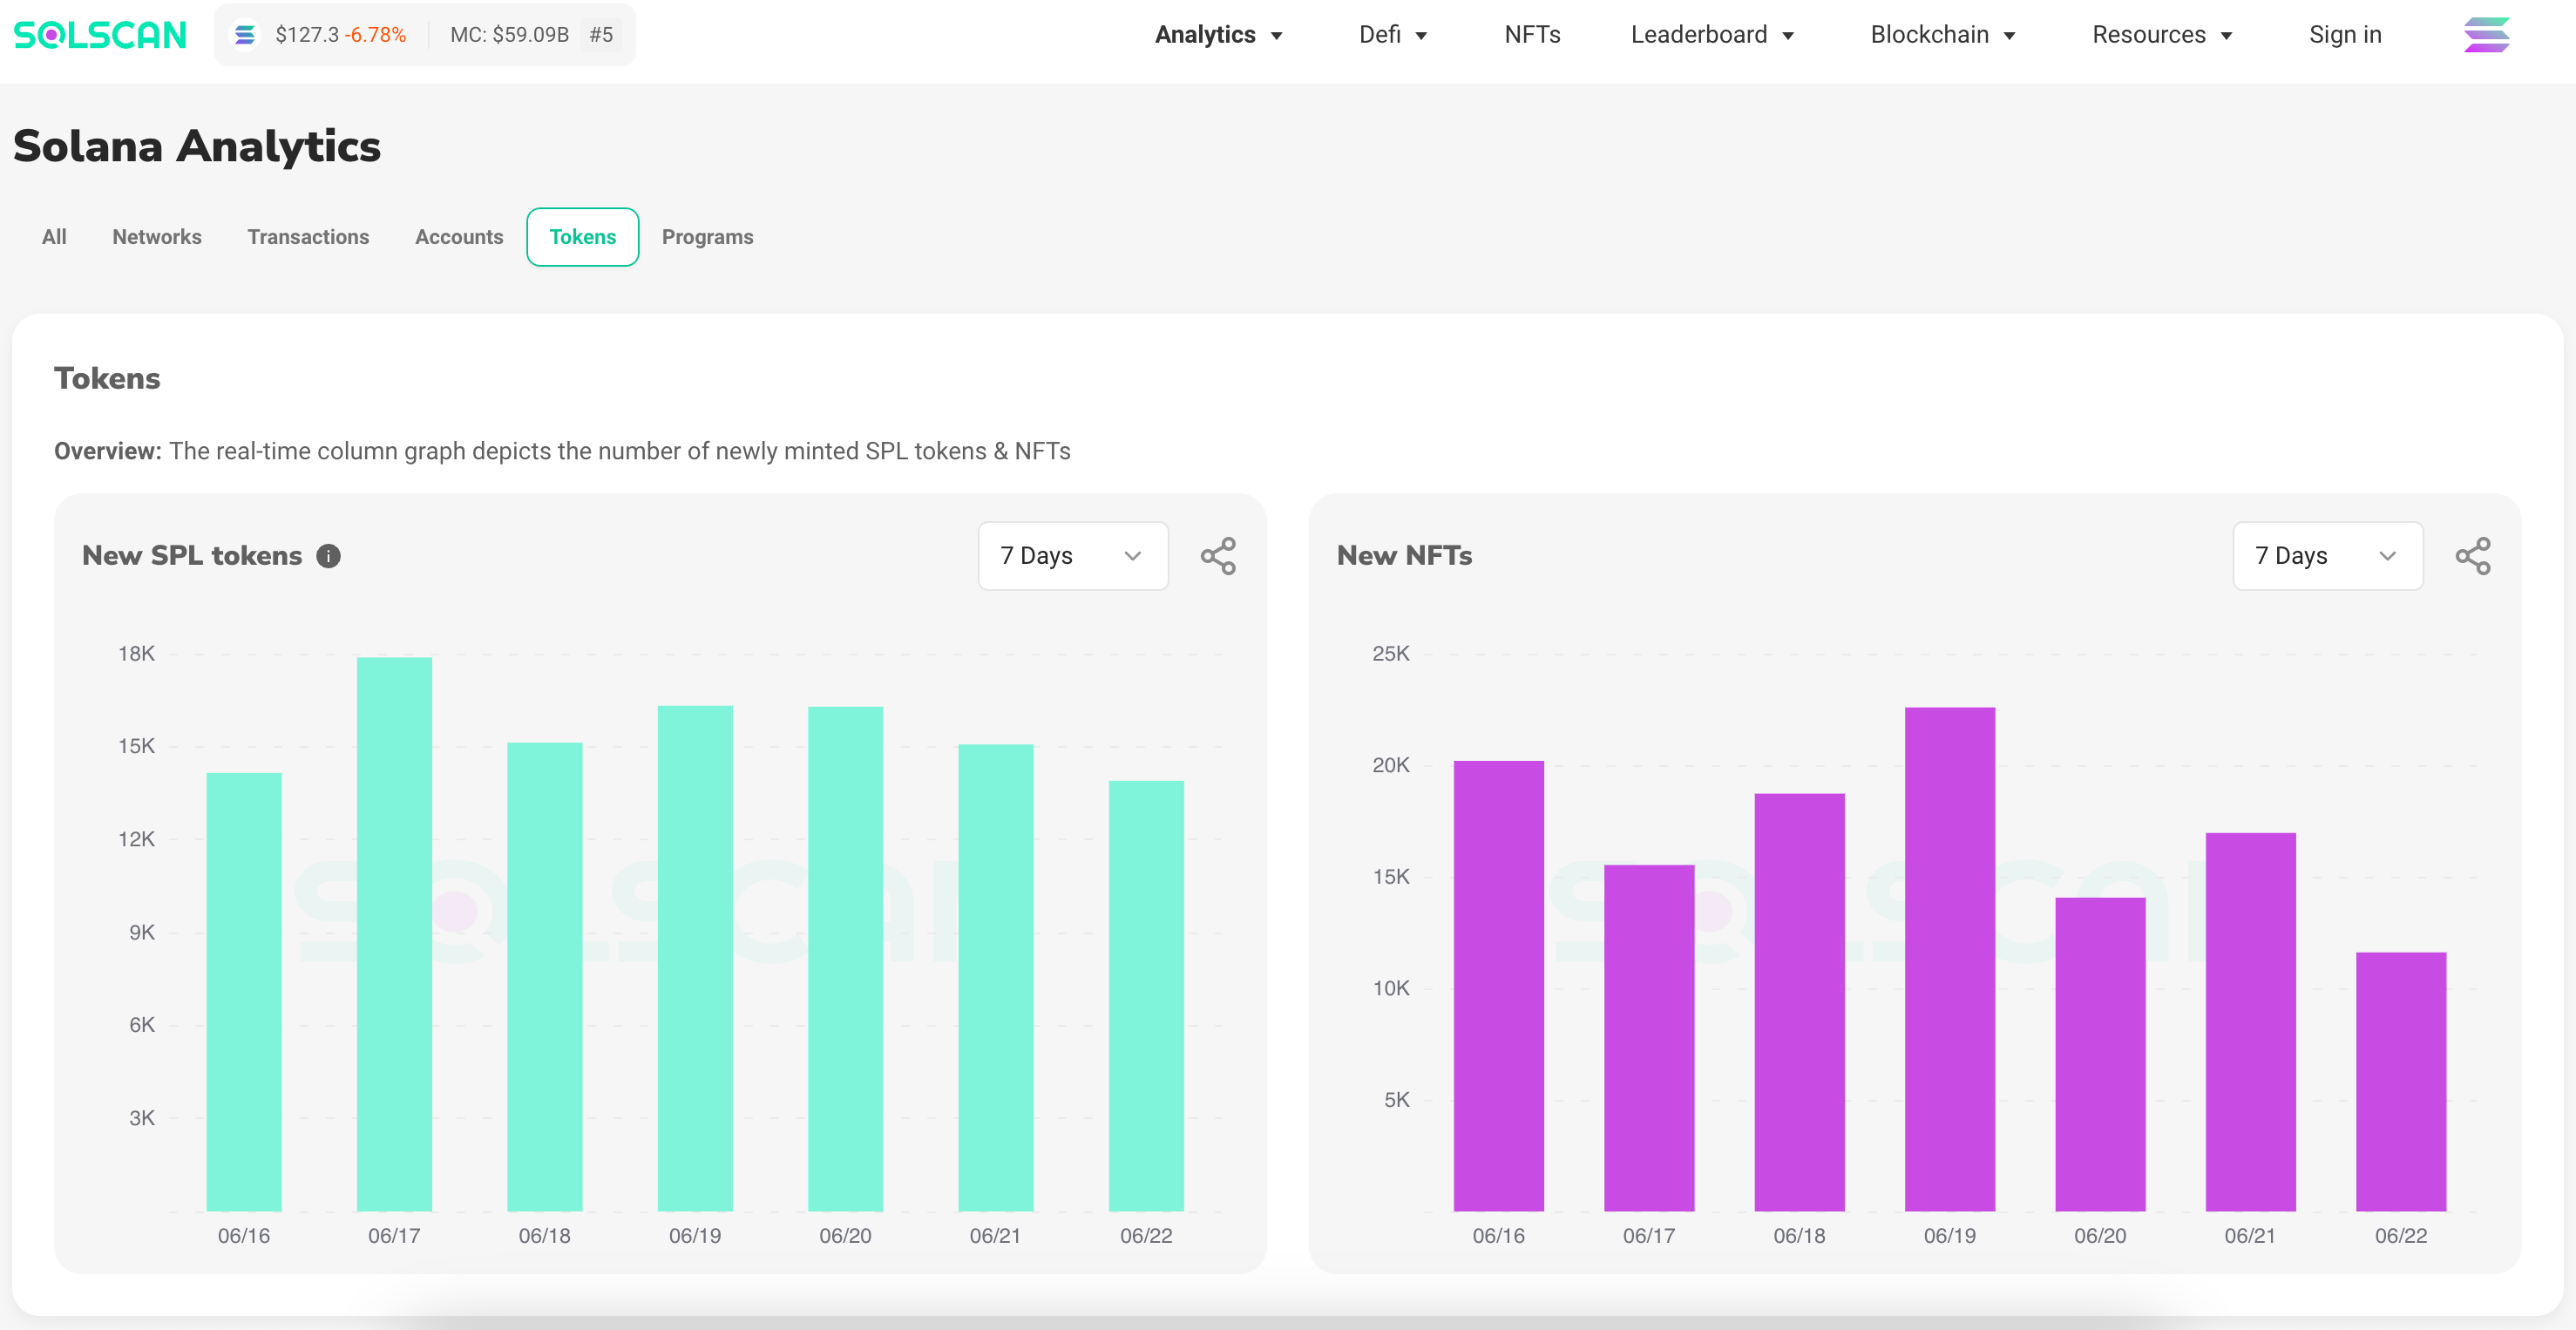
Task: Click the 06/20 bar in New NFTs chart
Action: [x=2100, y=1054]
